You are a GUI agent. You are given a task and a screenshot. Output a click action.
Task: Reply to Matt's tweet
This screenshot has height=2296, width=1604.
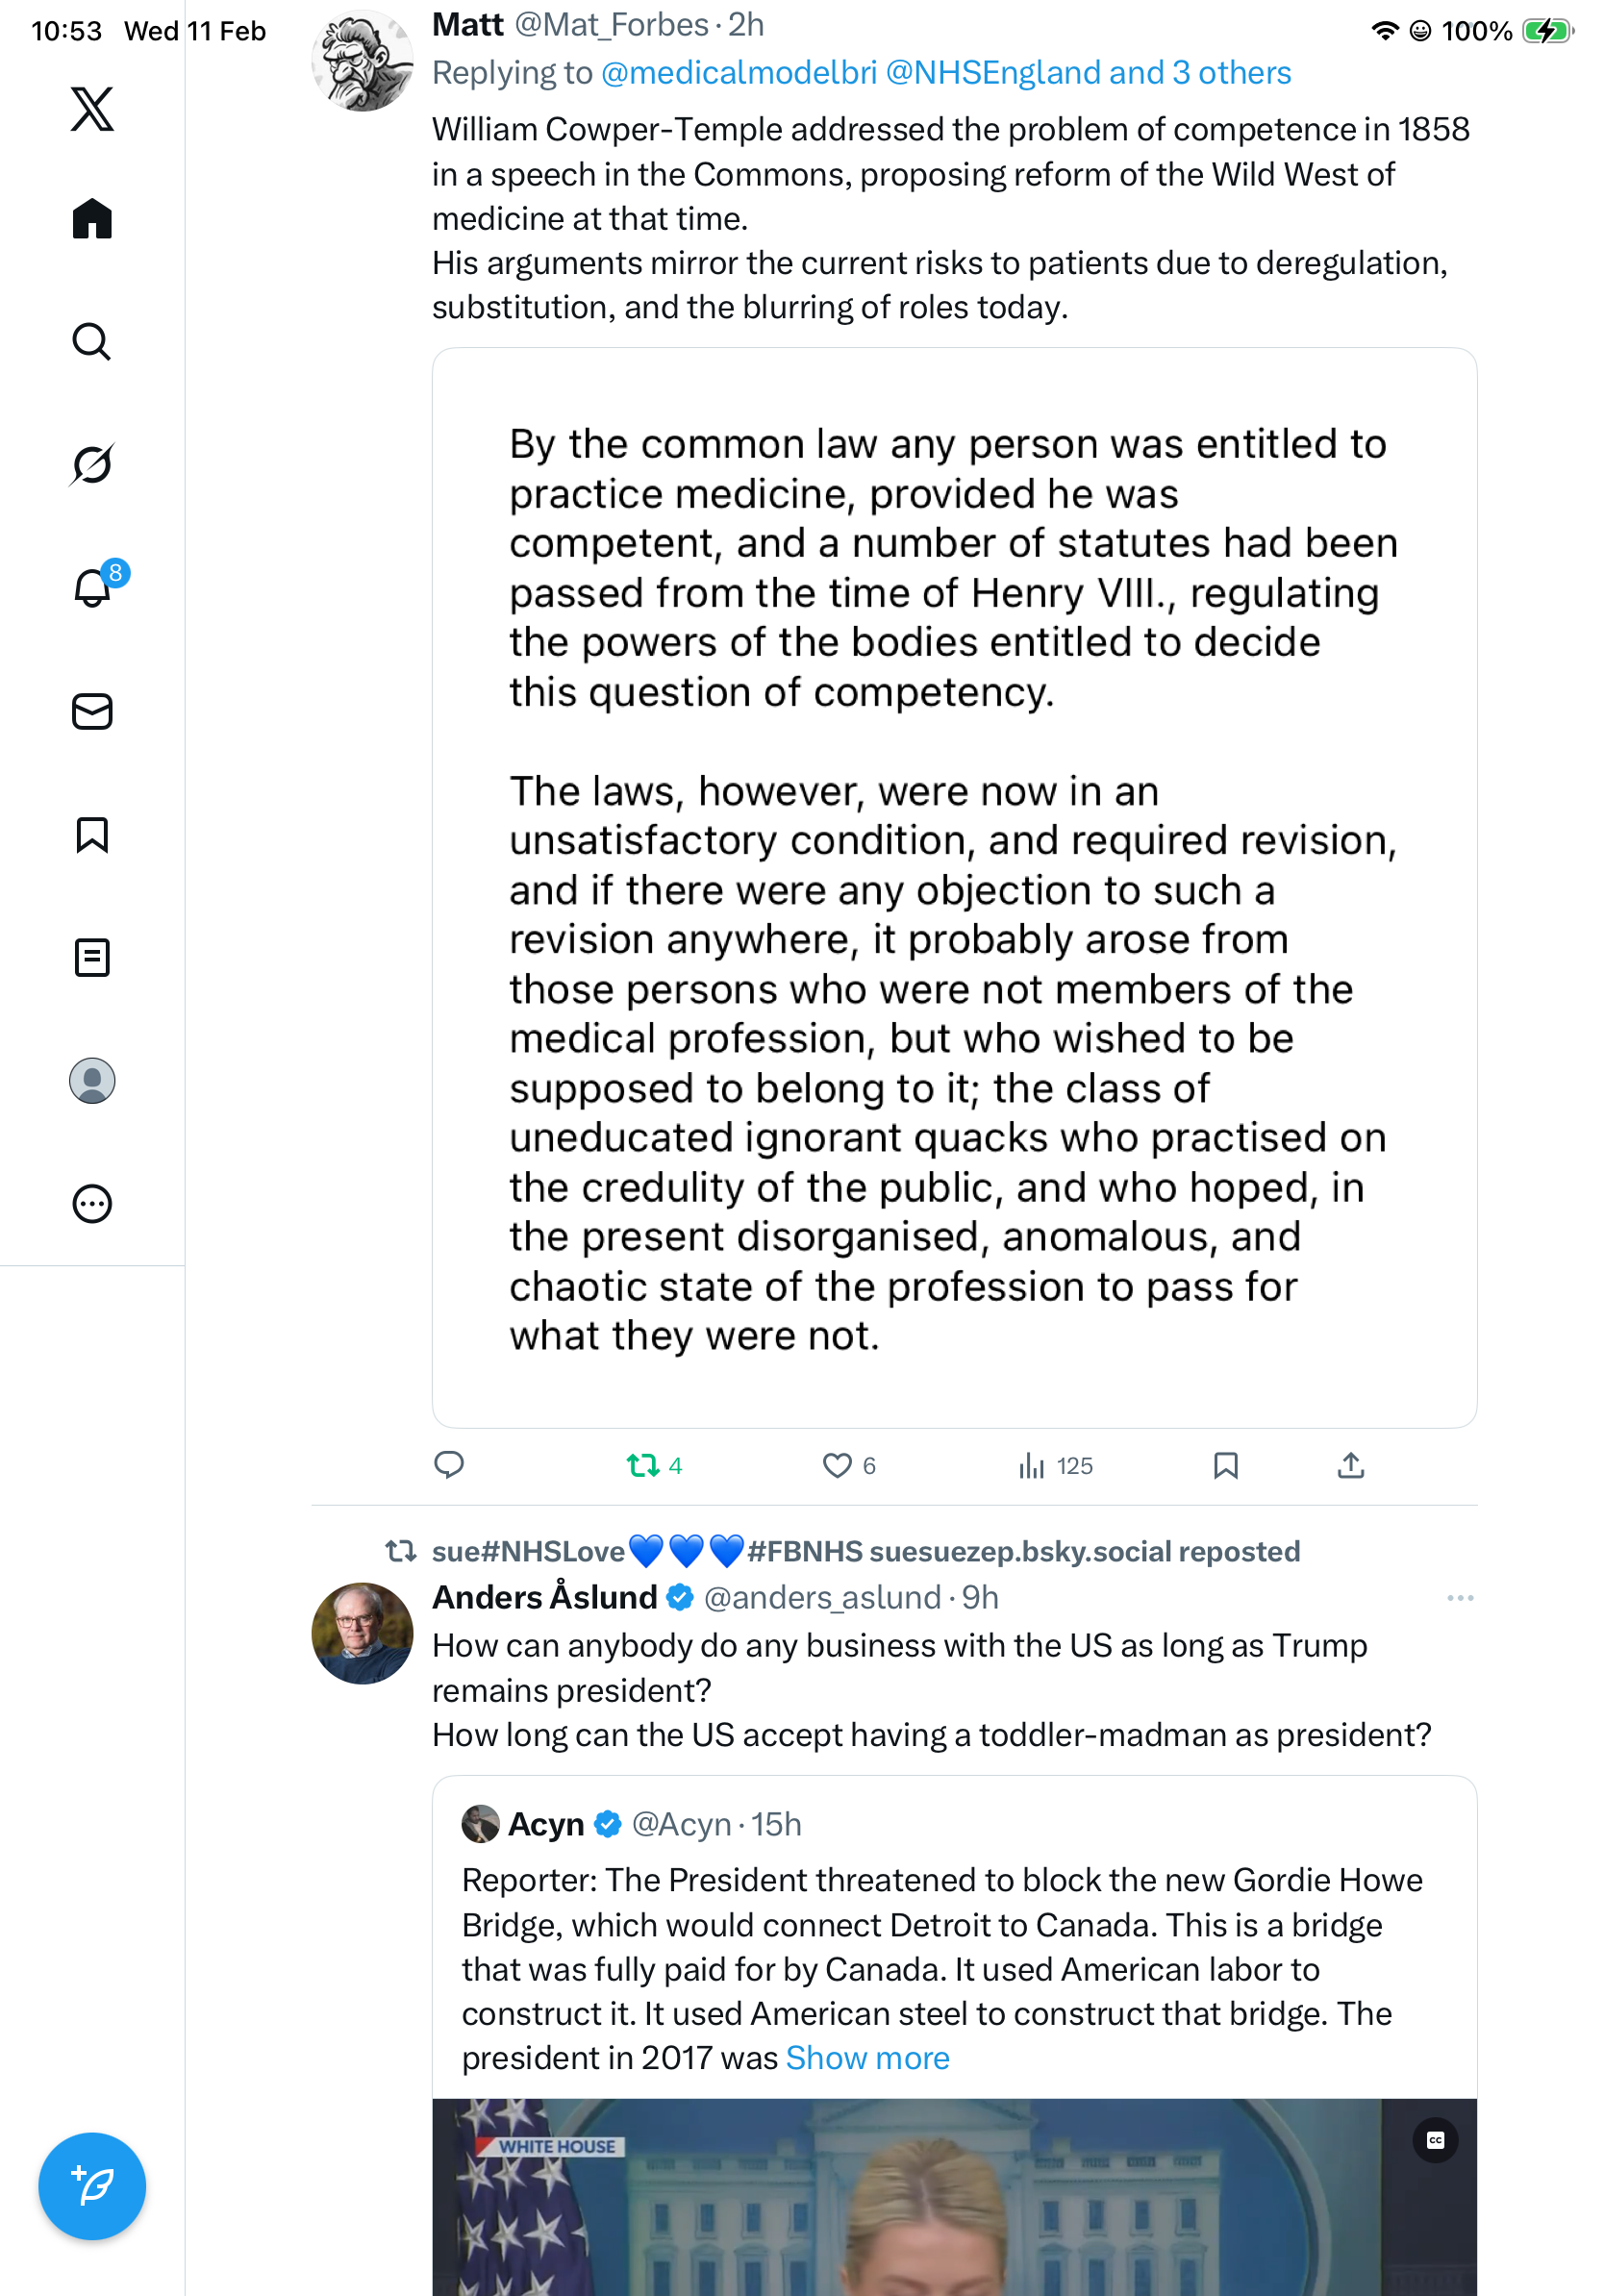click(x=449, y=1465)
